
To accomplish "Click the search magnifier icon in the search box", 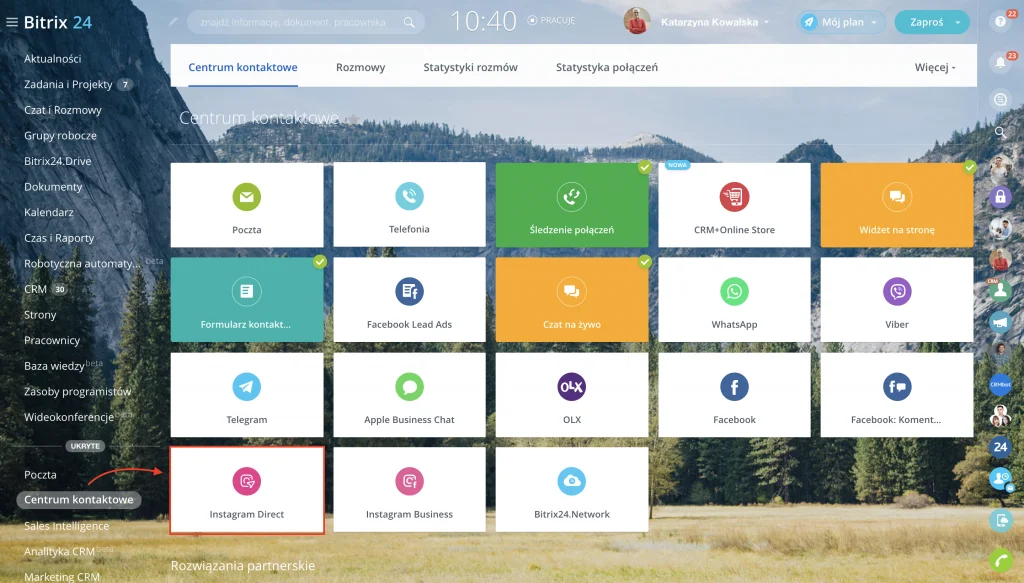I will [x=409, y=22].
